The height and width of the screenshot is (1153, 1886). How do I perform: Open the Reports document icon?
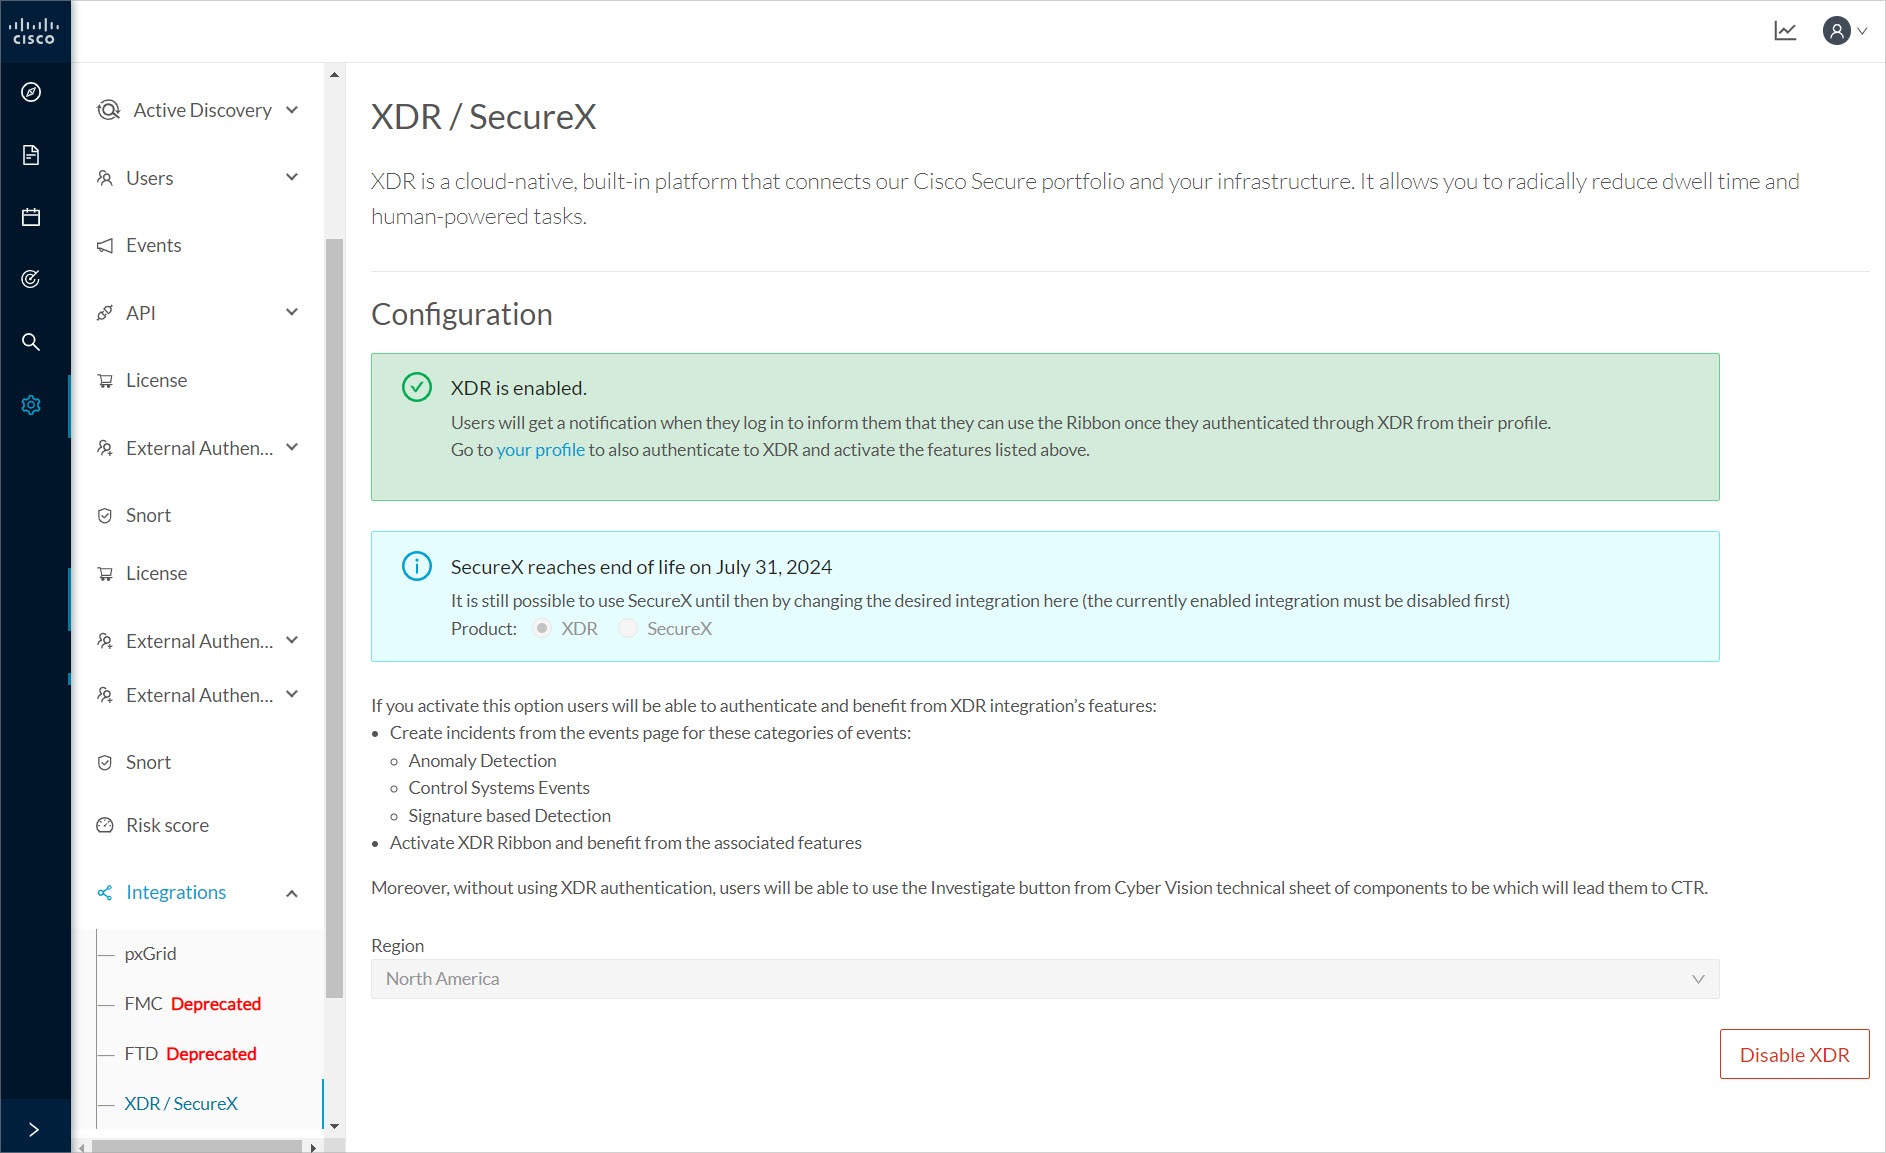click(x=31, y=155)
